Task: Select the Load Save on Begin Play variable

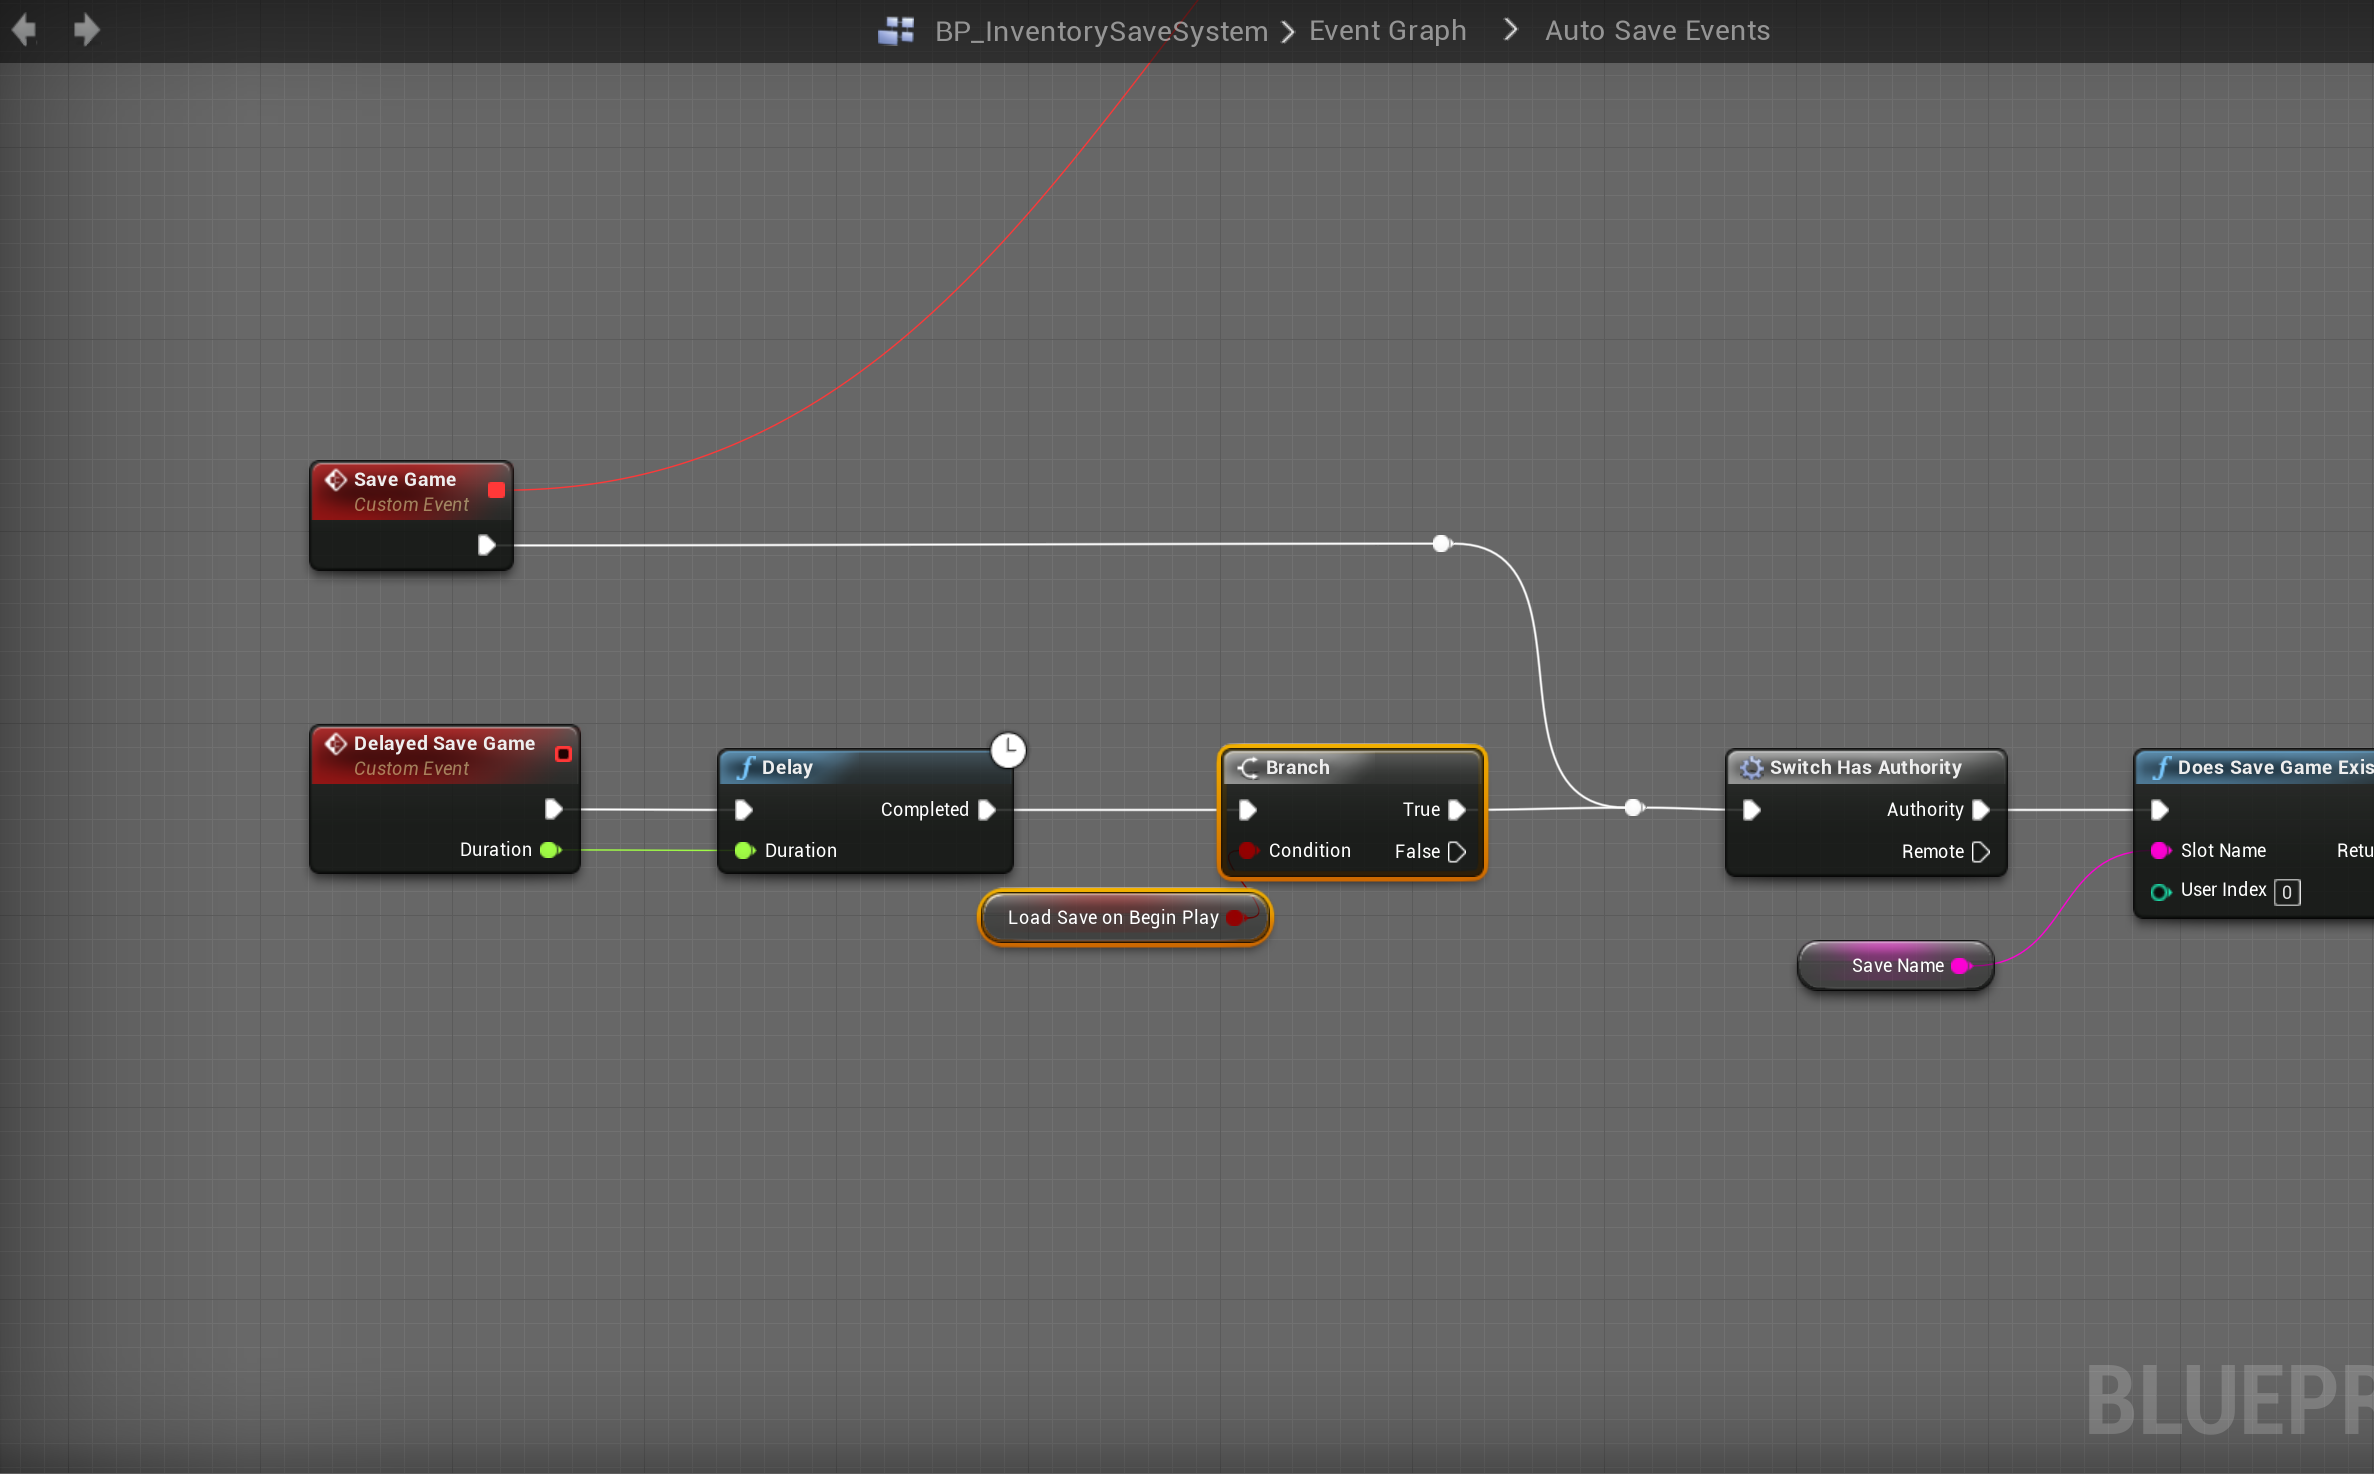Action: [x=1112, y=918]
